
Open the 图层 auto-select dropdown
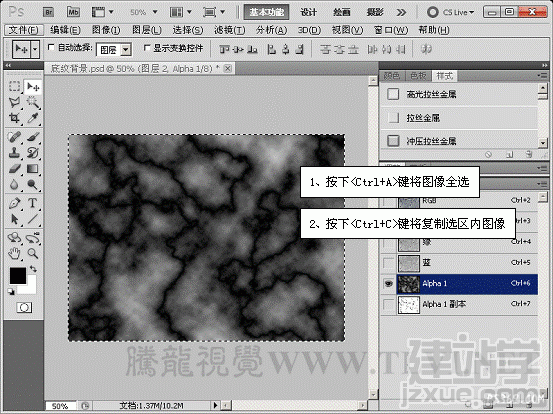(x=114, y=50)
